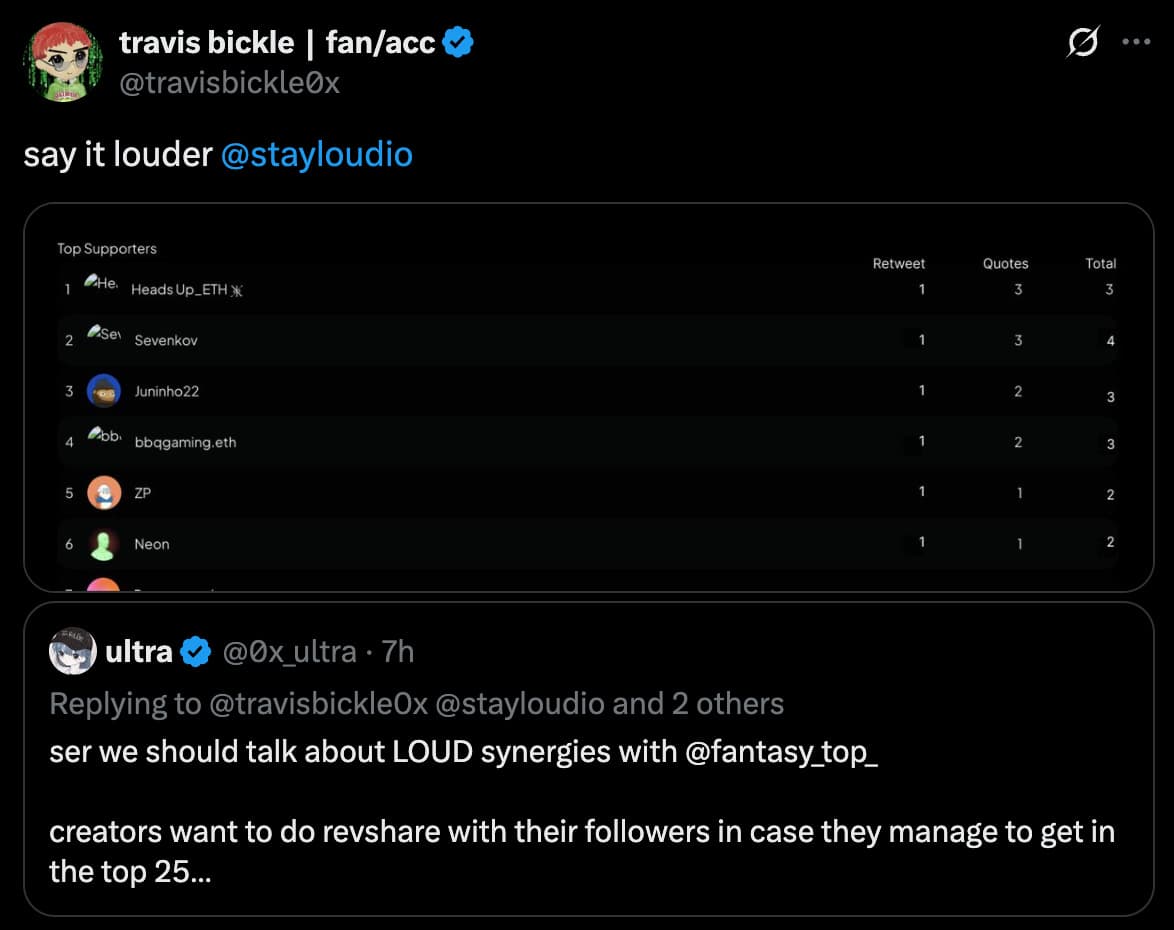Open the Top Supporters image thumbnail heading
The height and width of the screenshot is (930, 1174).
click(107, 249)
